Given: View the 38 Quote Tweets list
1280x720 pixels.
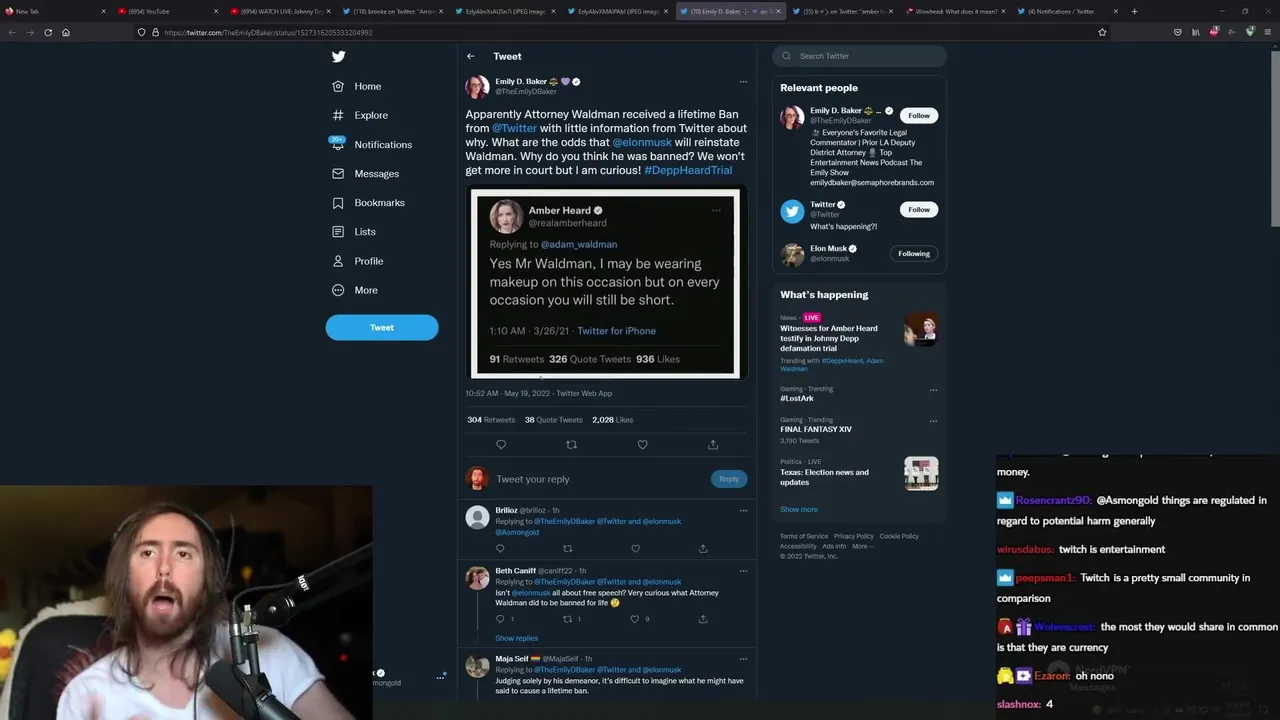Looking at the screenshot, I should 553,420.
